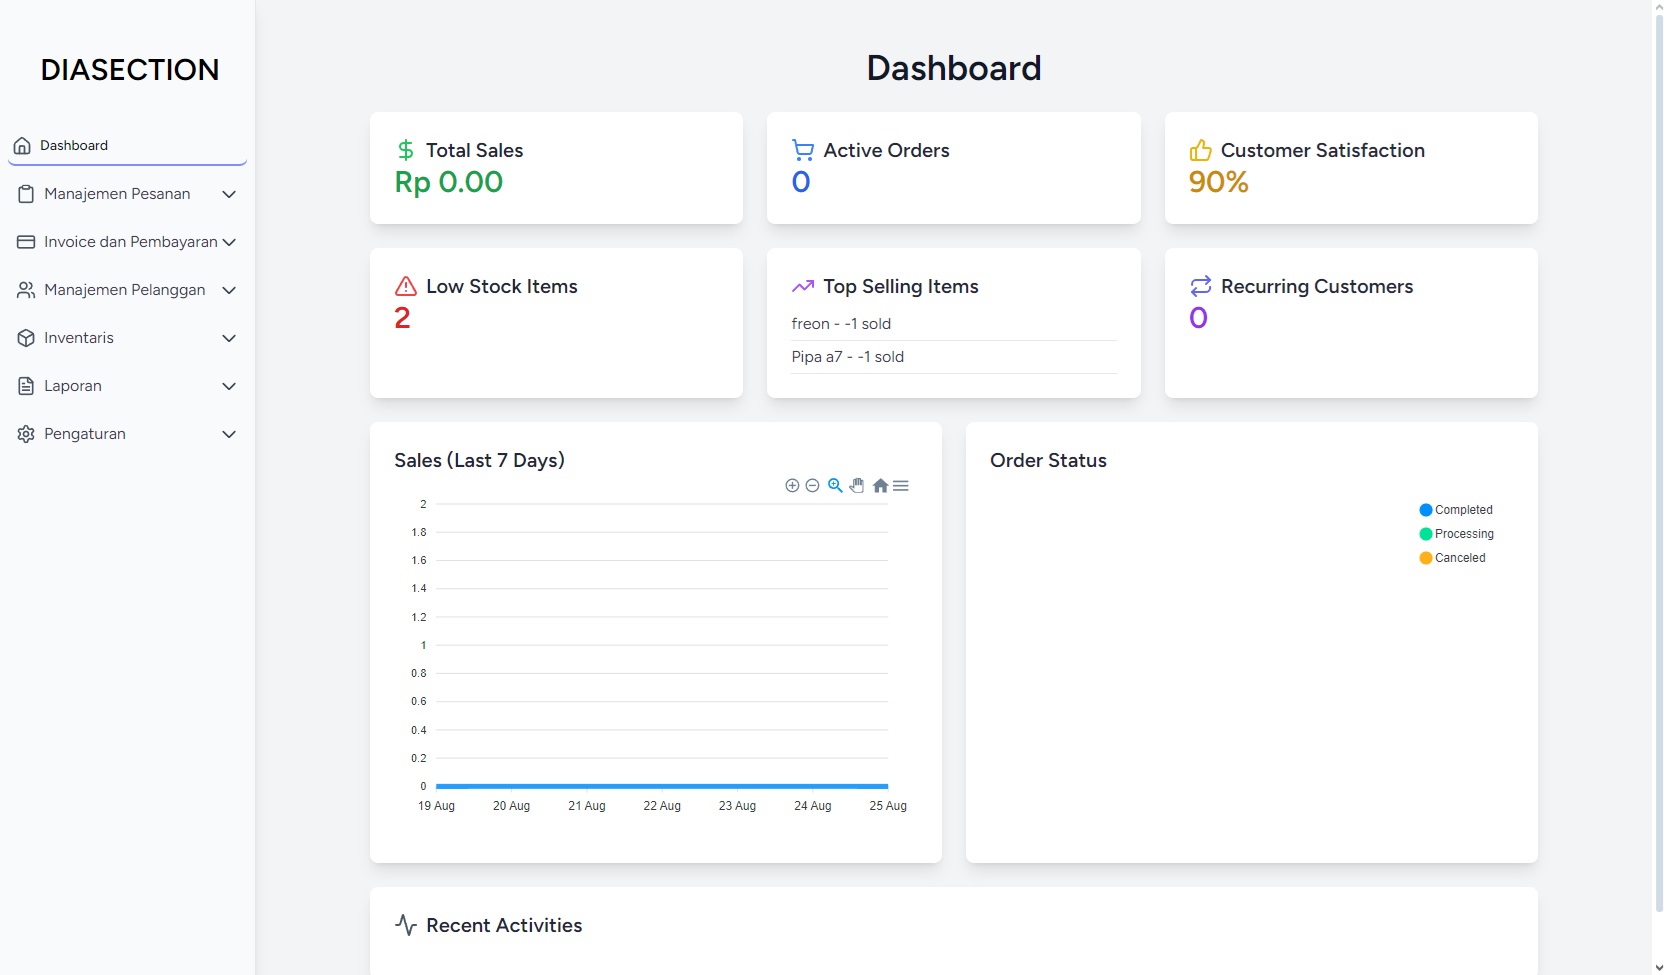The image size is (1667, 975).
Task: Click the orange Canceled legend color dot
Action: (1426, 558)
